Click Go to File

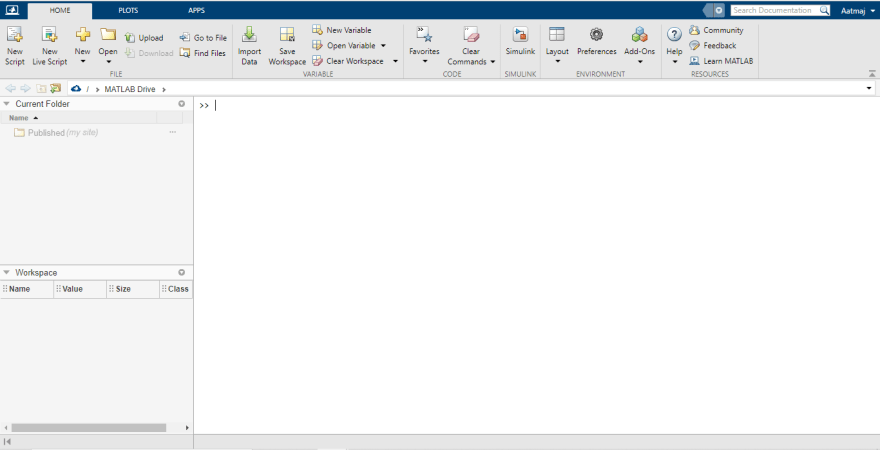(203, 38)
